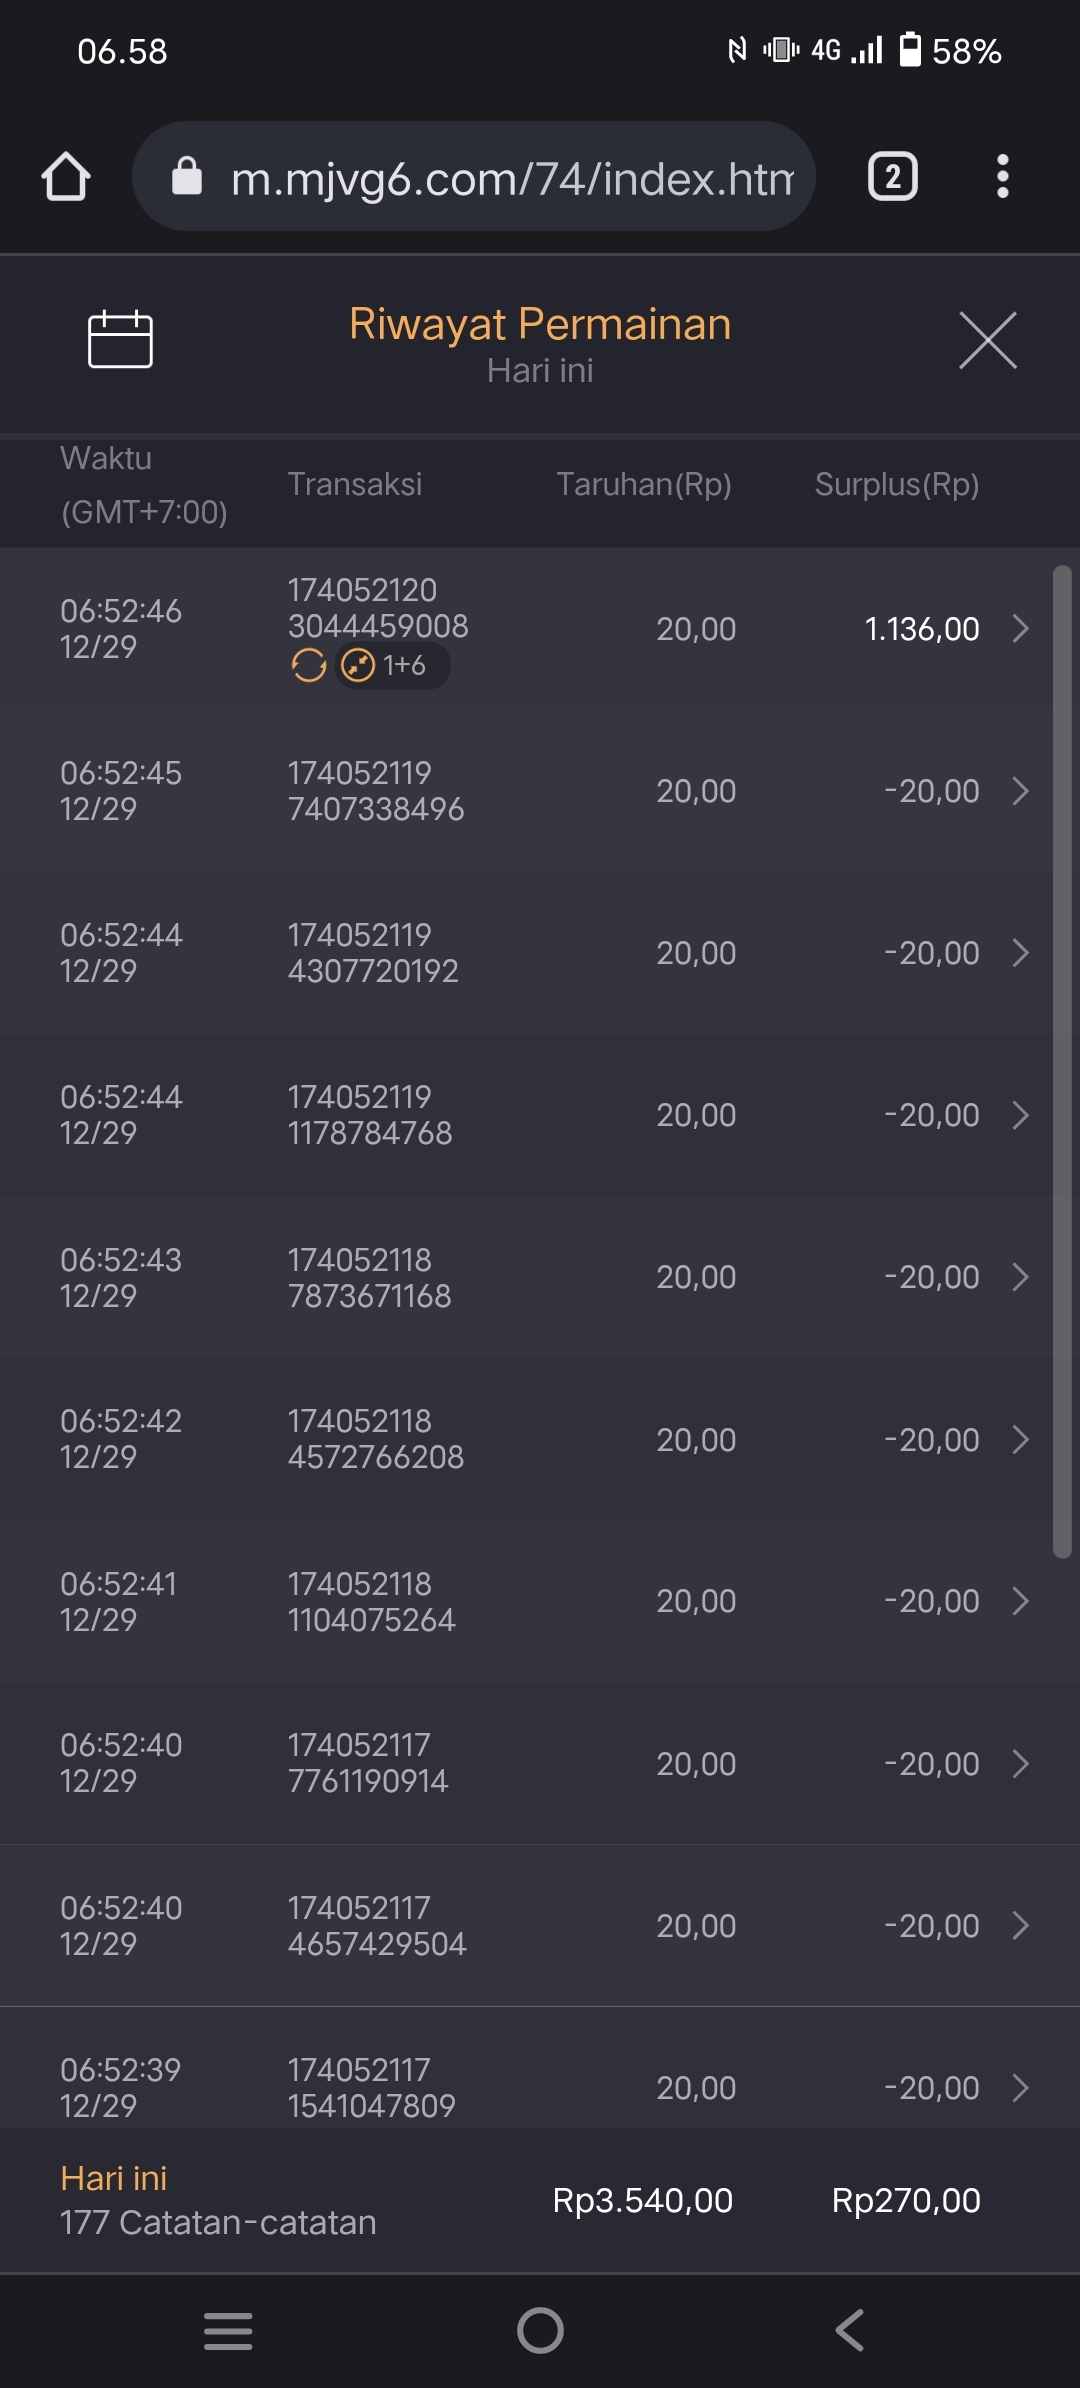Open the browser tab switcher showing 2
The image size is (1080, 2388).
(x=892, y=177)
